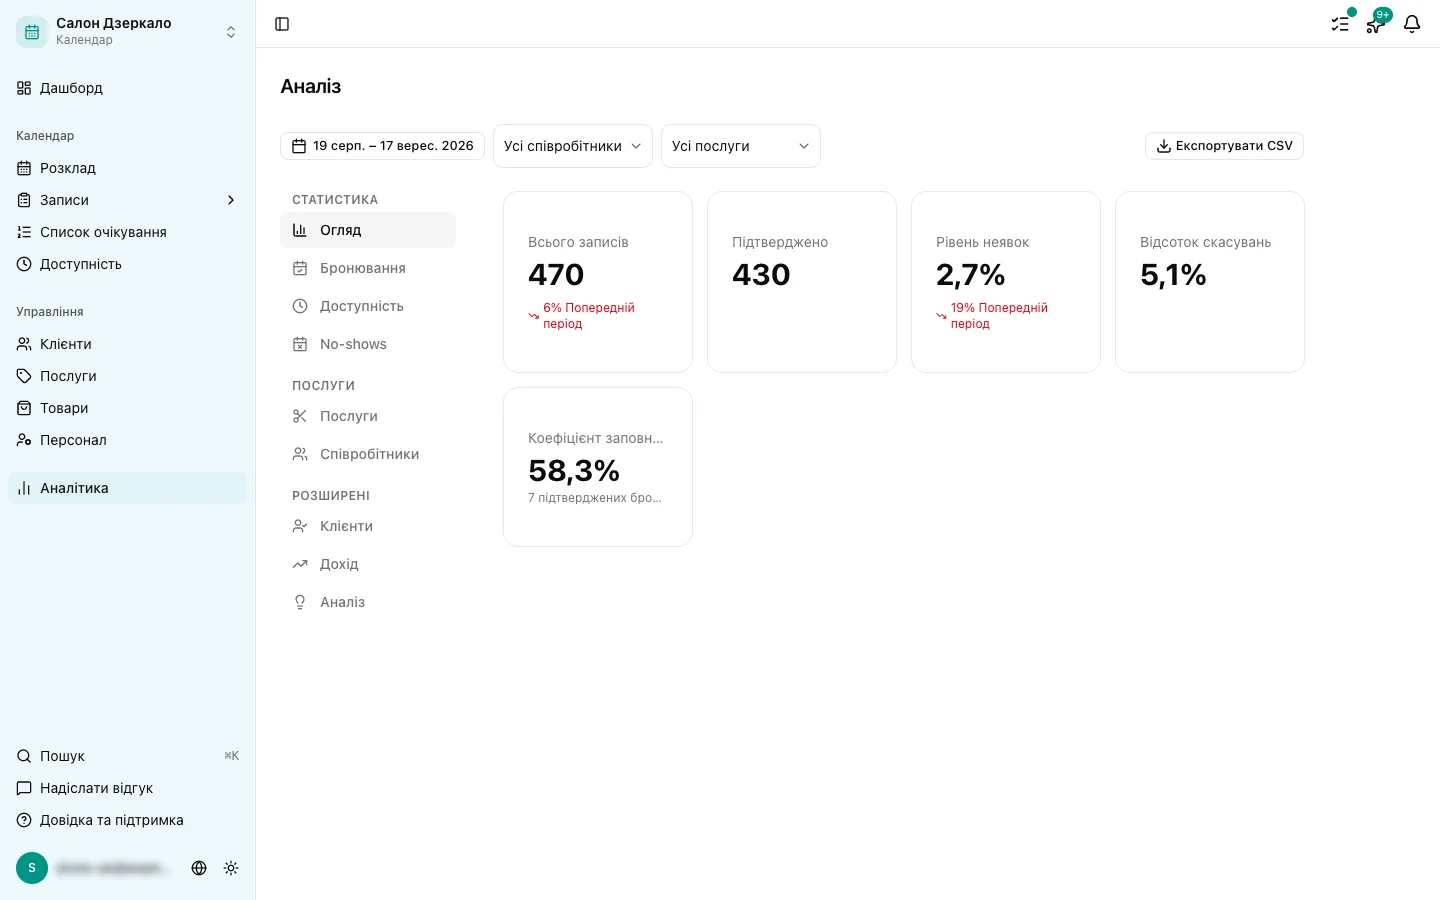Open the notifications bell

point(1412,24)
